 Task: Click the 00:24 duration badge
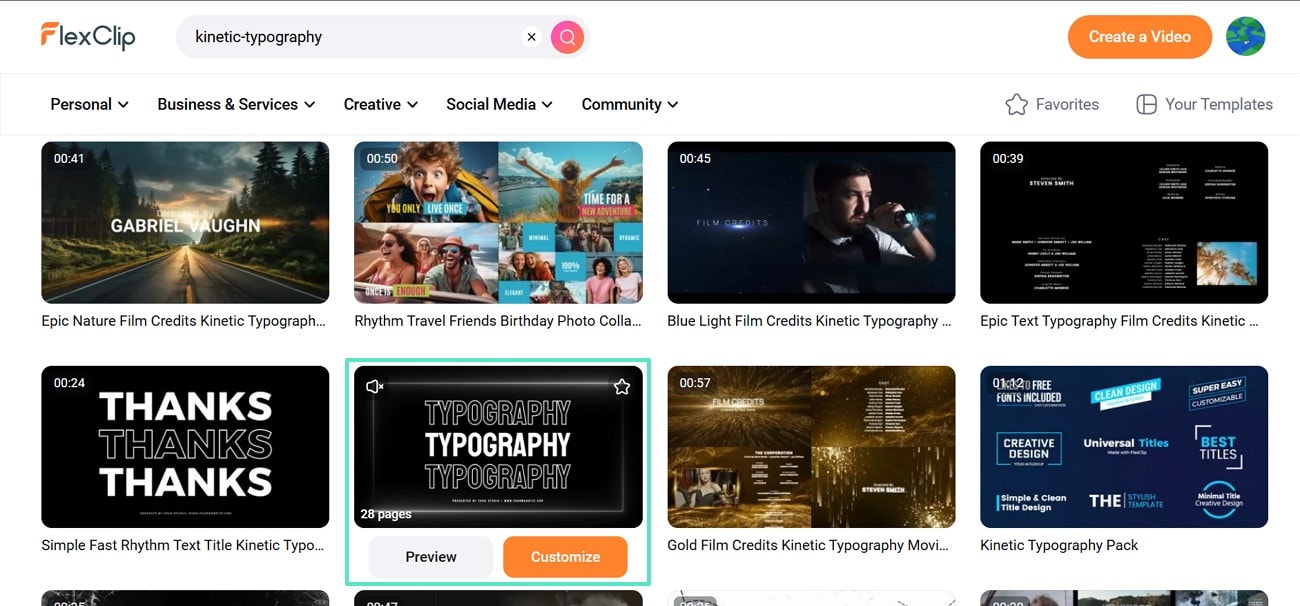69,383
